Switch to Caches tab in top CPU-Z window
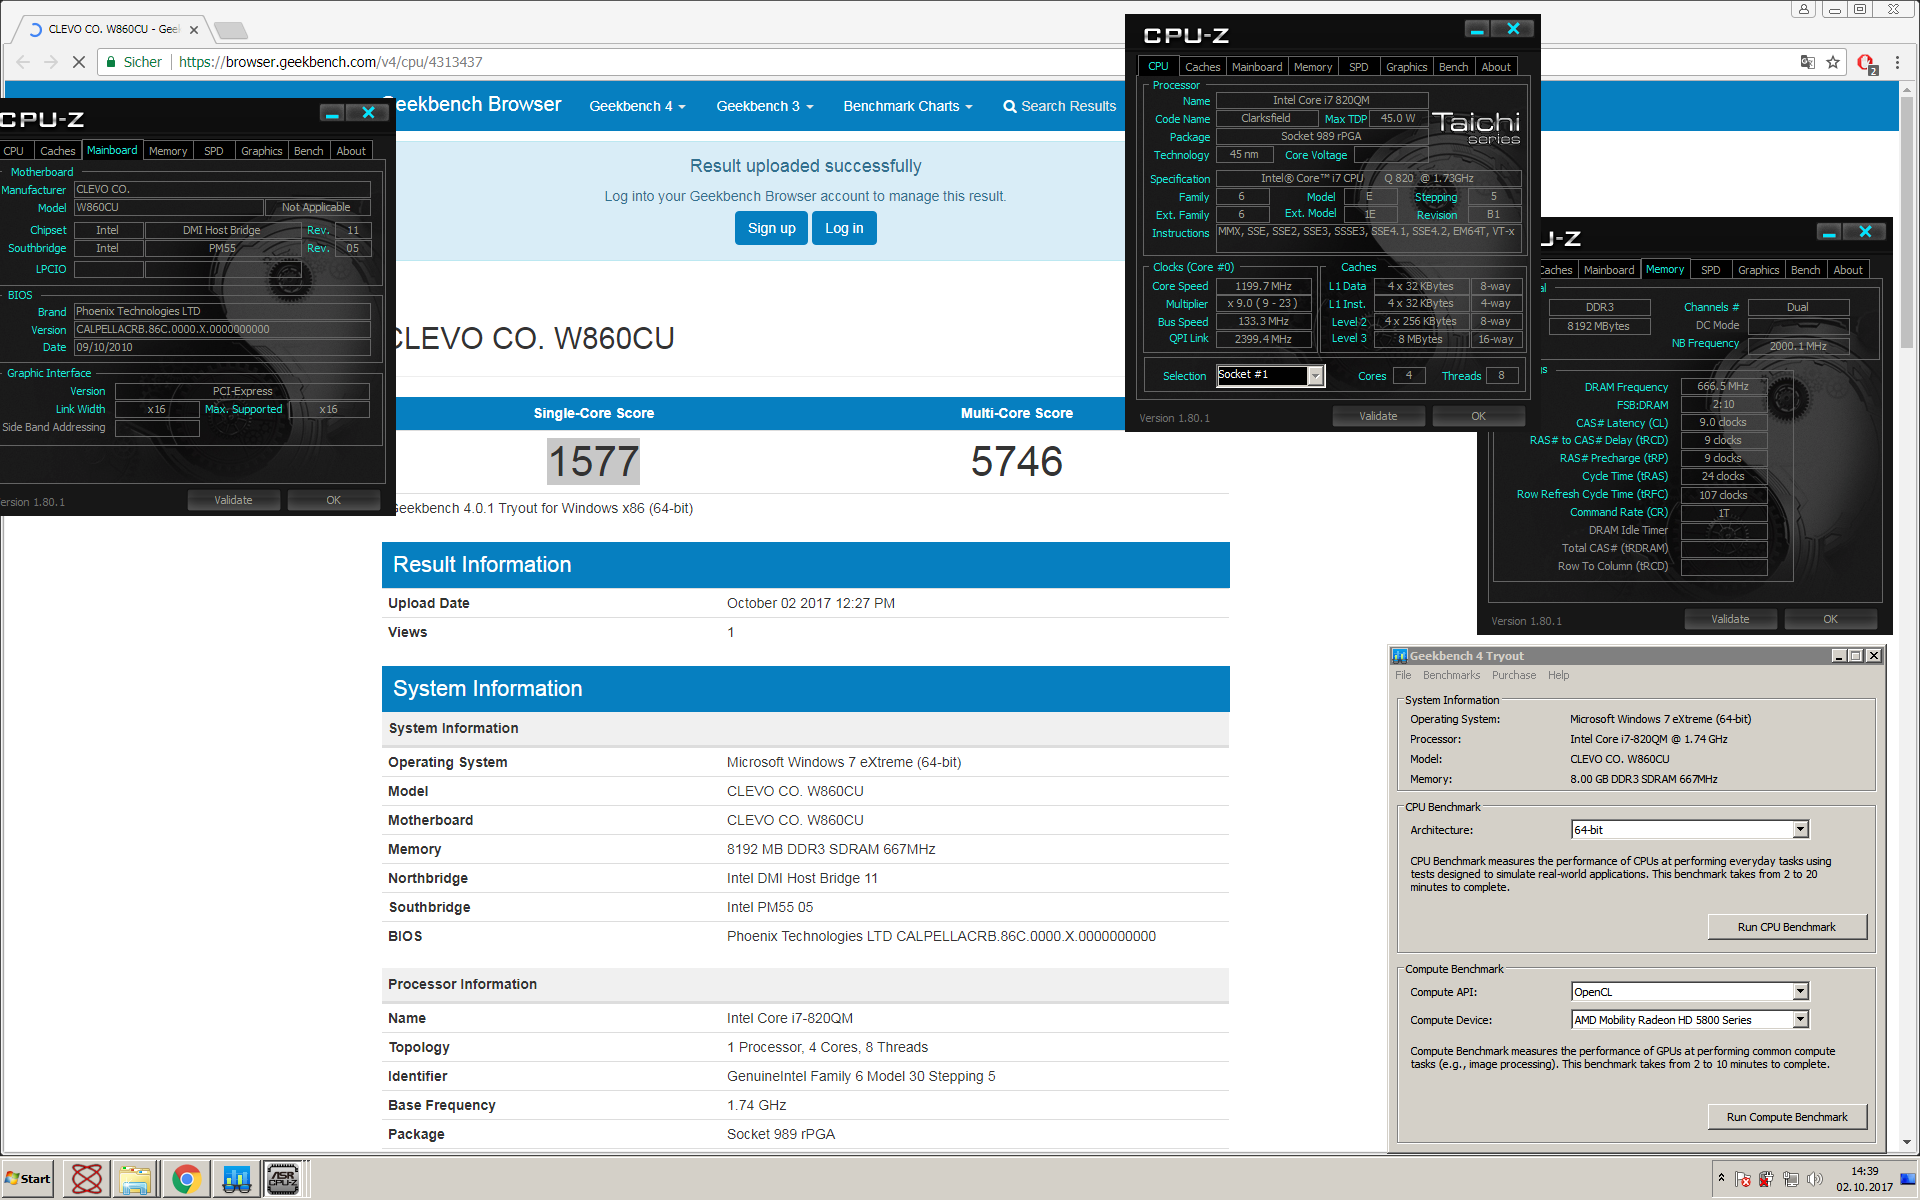Screen dimensions: 1920x1200 [1202, 67]
